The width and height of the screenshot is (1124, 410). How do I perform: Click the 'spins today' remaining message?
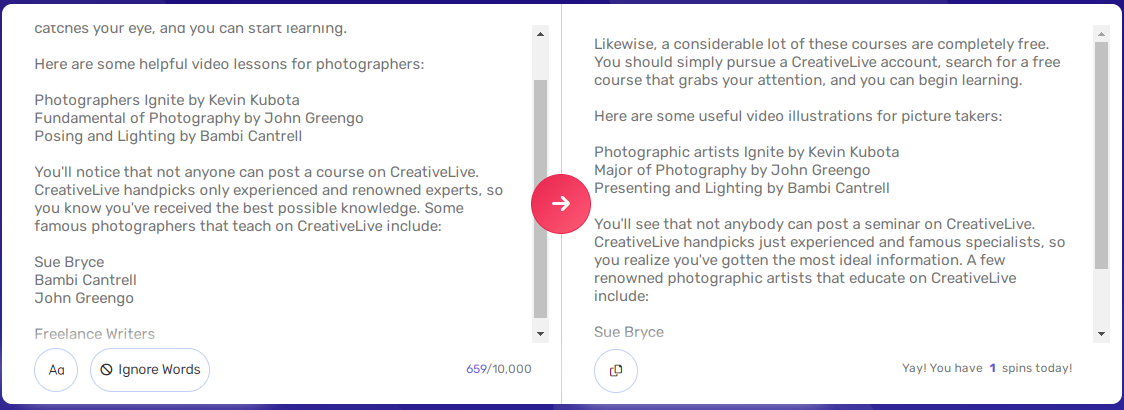[987, 368]
